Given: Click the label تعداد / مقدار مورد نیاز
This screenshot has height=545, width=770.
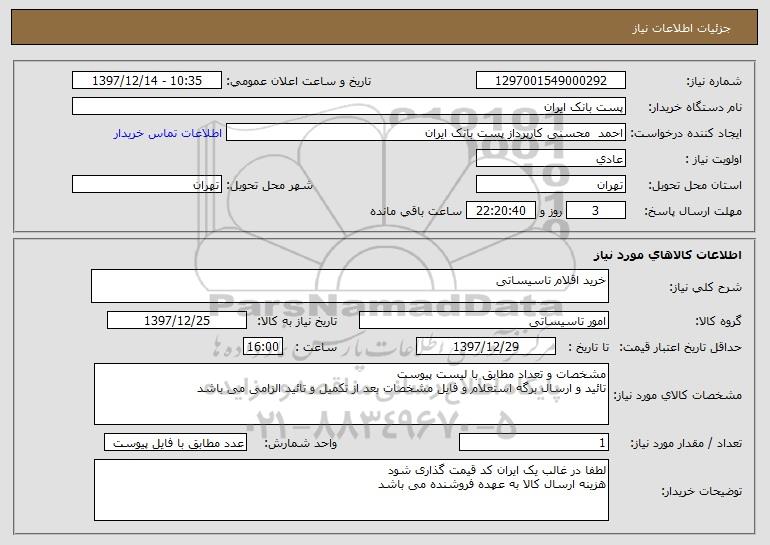Looking at the screenshot, I should click(x=686, y=443).
